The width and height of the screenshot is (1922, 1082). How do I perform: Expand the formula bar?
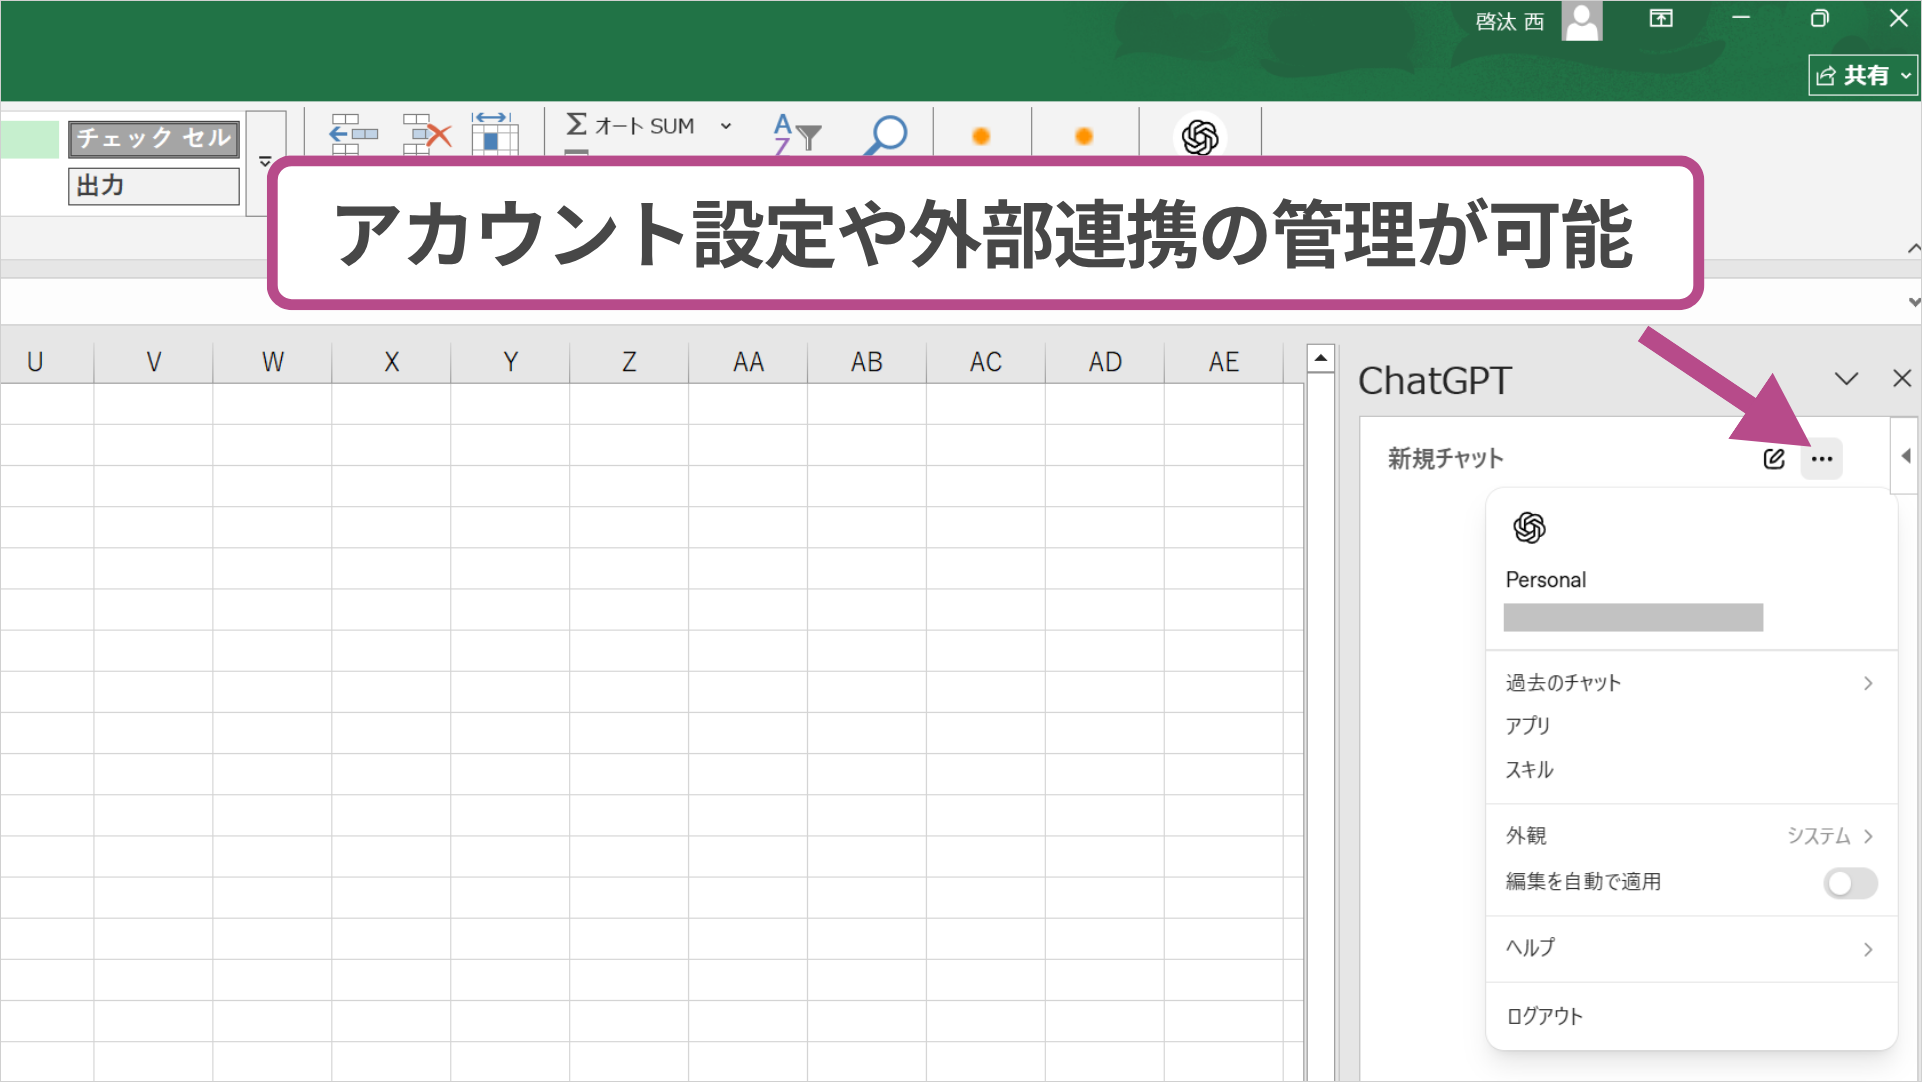(1913, 302)
